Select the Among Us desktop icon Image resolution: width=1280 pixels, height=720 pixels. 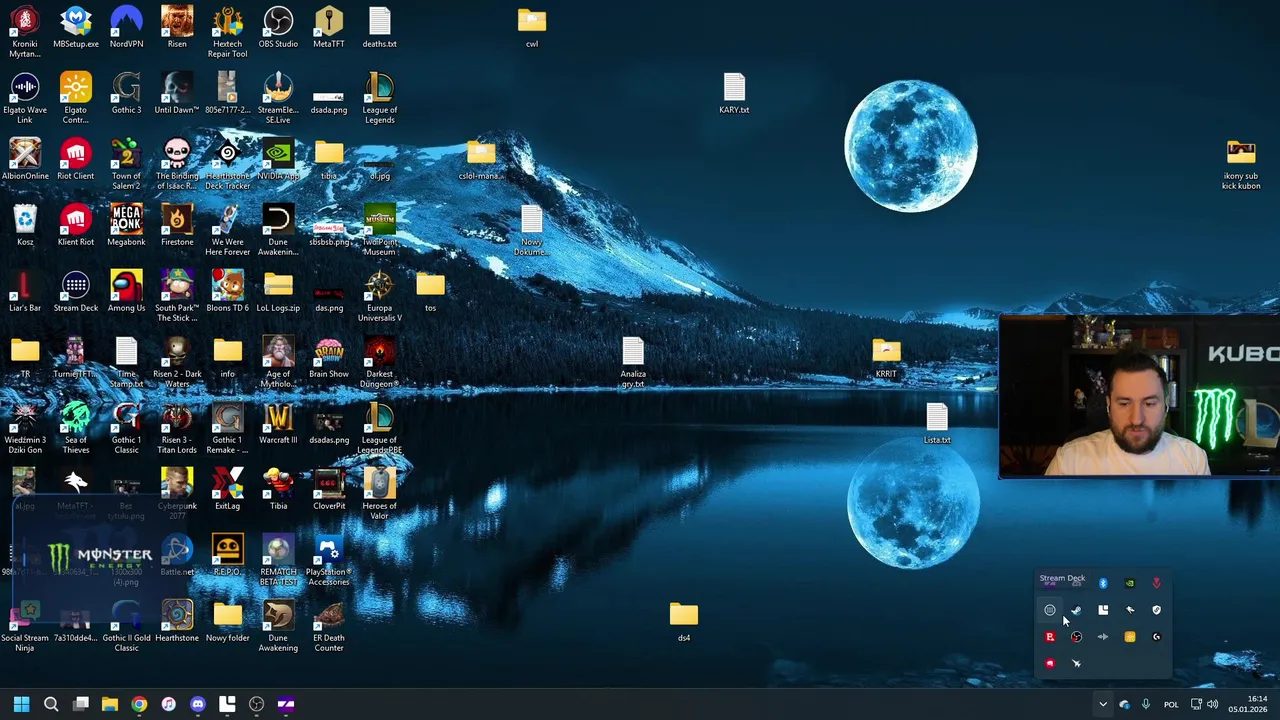(126, 291)
